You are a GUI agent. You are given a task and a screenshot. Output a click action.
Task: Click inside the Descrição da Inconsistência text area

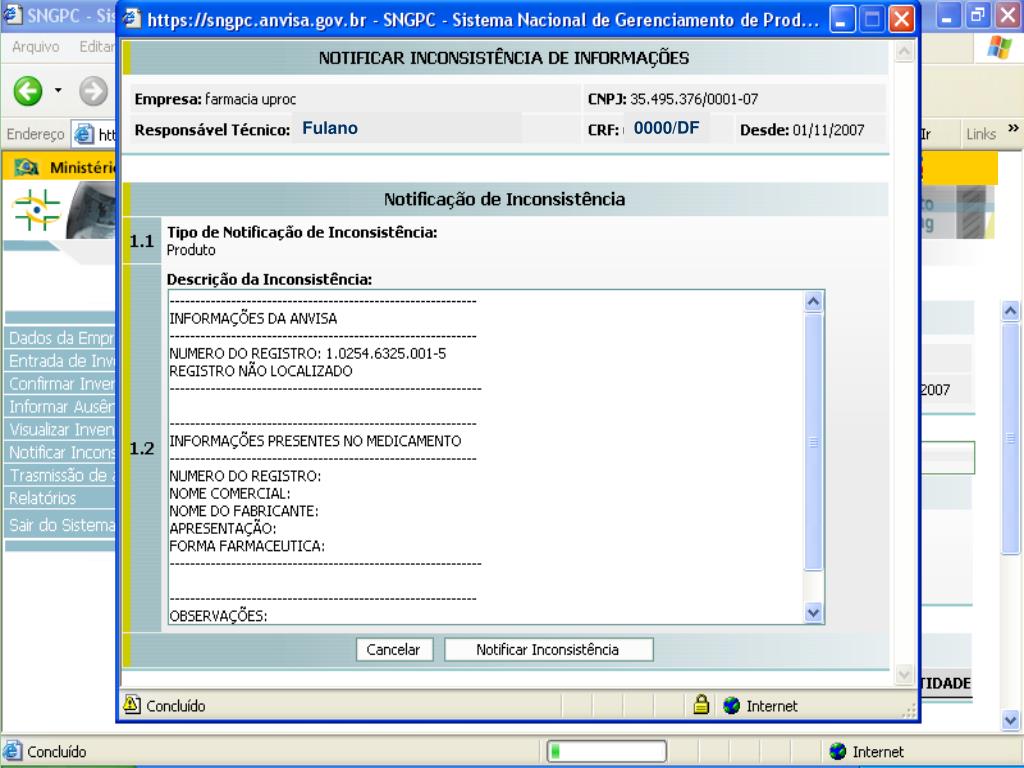487,457
